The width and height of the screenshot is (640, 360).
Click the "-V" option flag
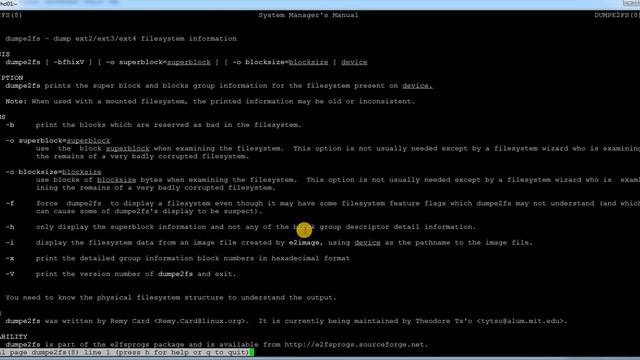click(10, 274)
